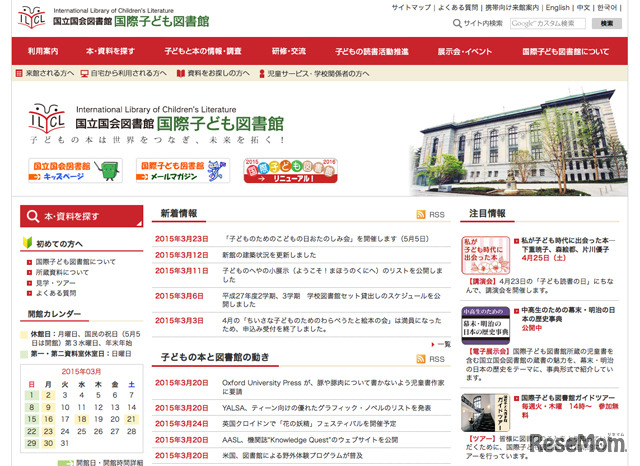640x466 pixels.
Task: Click the RSS icon for 子どもの本と図書館の動き
Action: 421,359
